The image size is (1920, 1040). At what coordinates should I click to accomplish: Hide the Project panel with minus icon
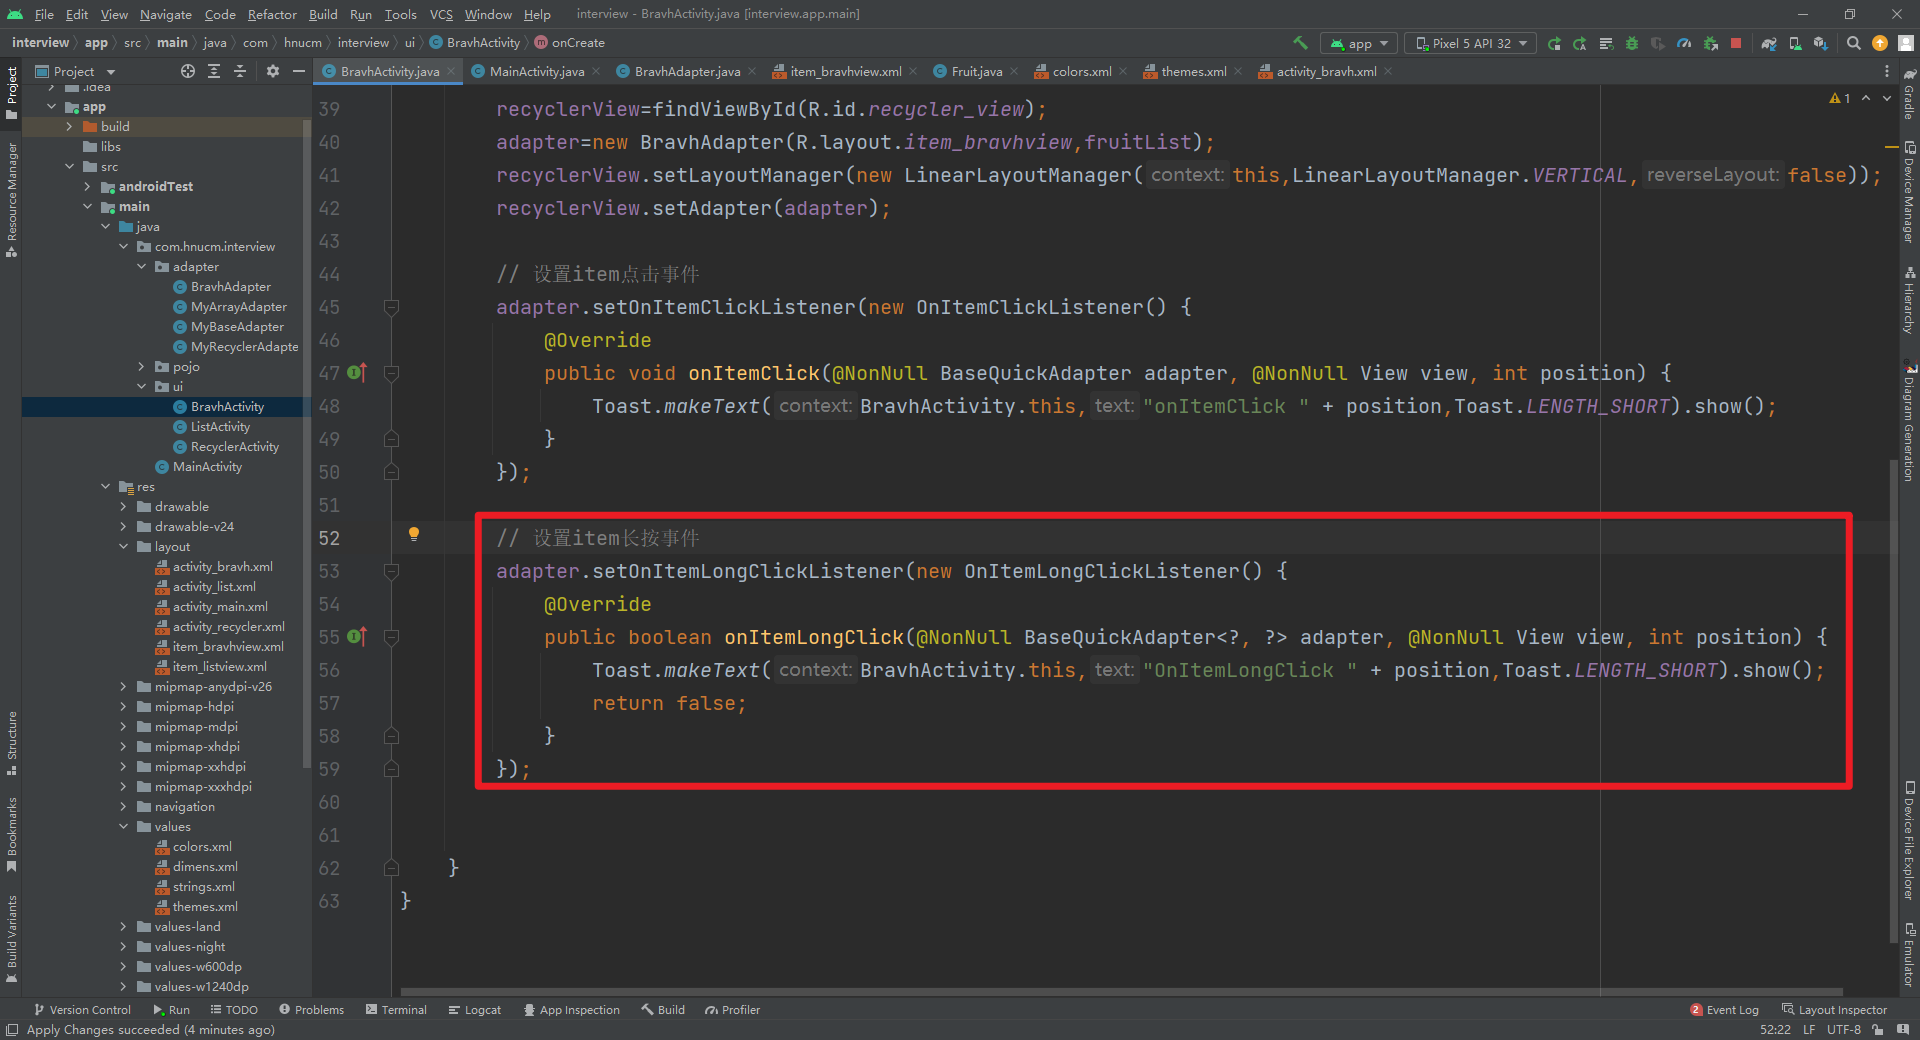click(x=298, y=71)
